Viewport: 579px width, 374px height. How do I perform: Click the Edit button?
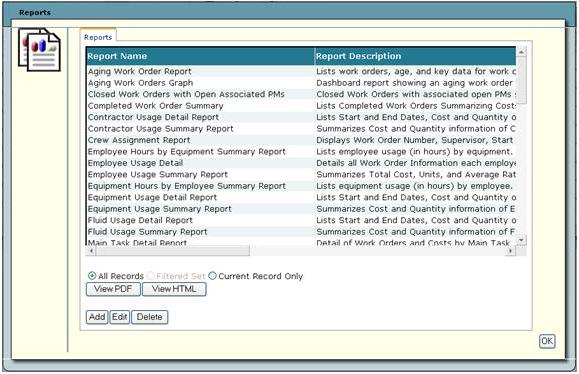pos(120,317)
